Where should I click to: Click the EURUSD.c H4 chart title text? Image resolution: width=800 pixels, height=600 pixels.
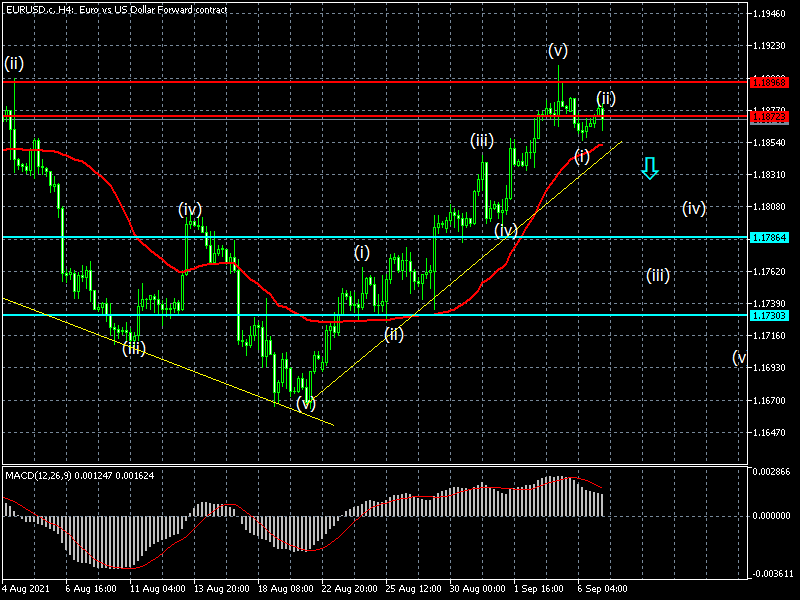click(116, 10)
